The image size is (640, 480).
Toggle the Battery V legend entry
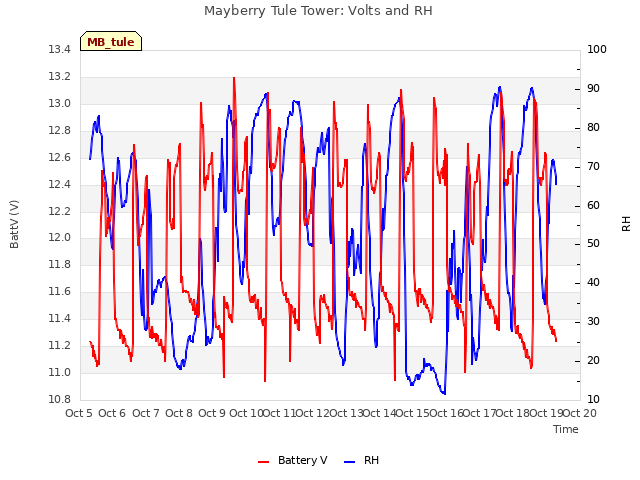pos(292,460)
